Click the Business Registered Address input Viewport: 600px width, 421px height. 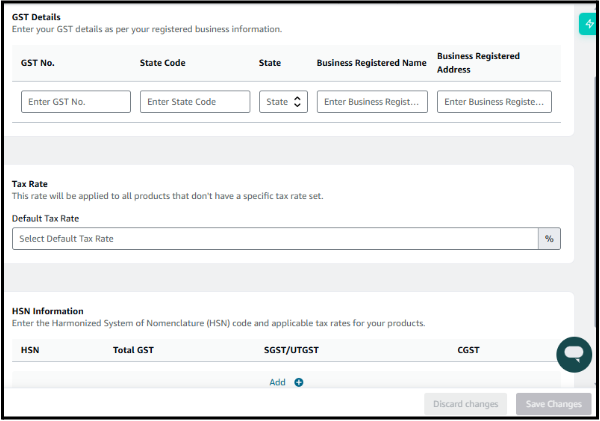(x=494, y=102)
